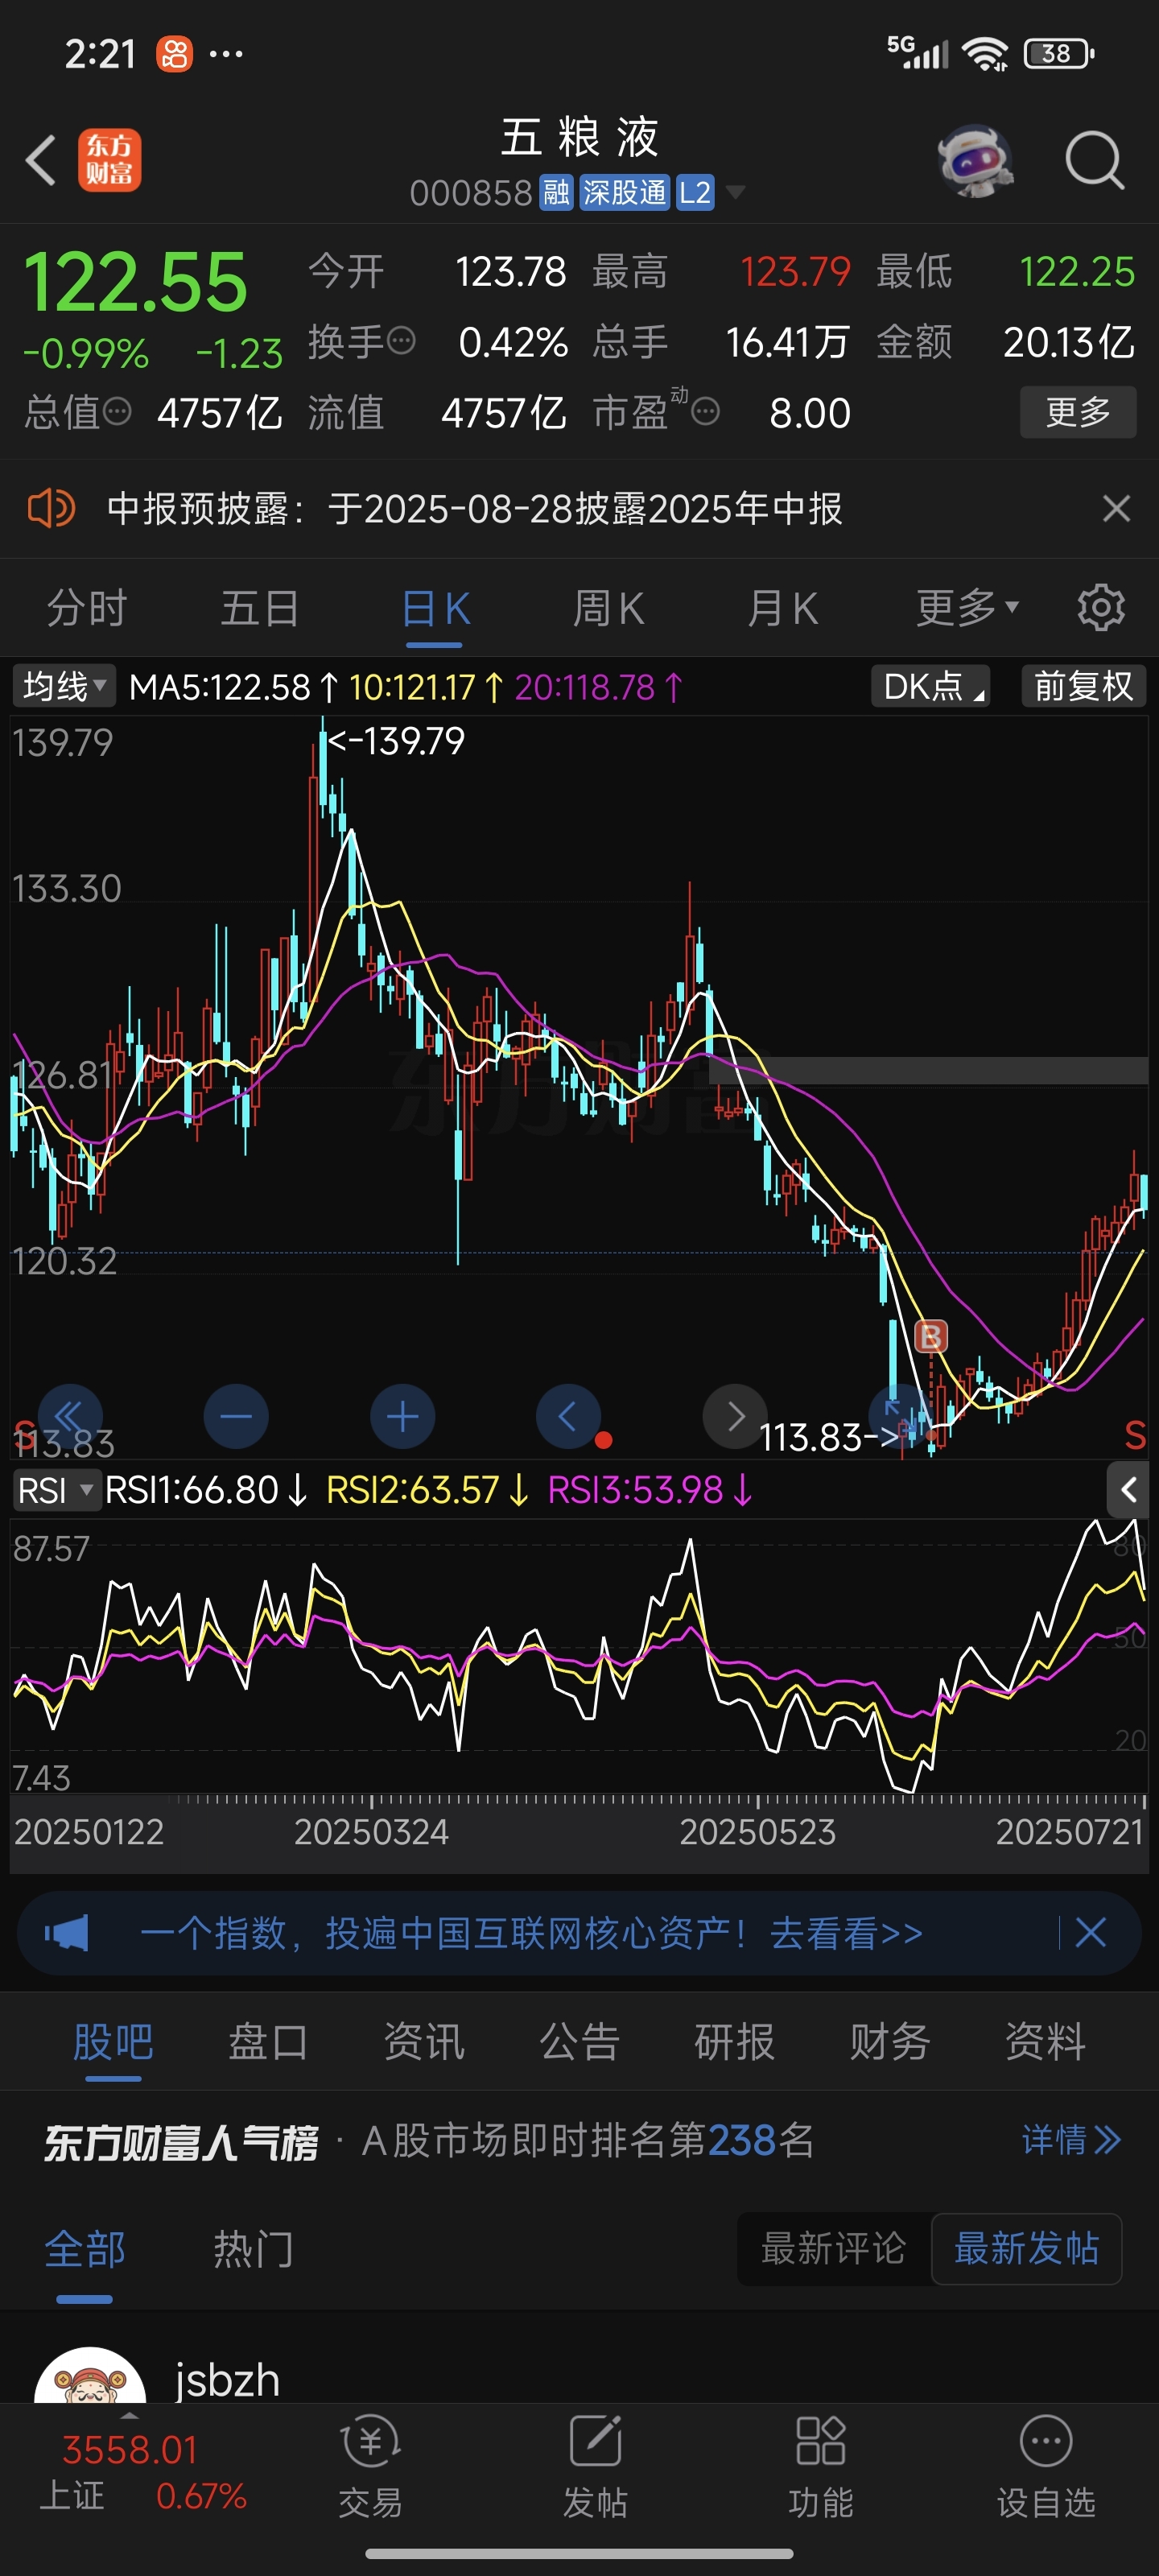Open 交易 trading icon

(370, 2467)
